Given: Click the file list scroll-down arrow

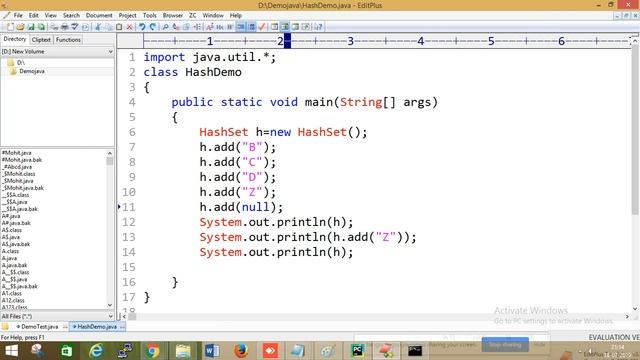Looking at the screenshot, I should coord(110,305).
